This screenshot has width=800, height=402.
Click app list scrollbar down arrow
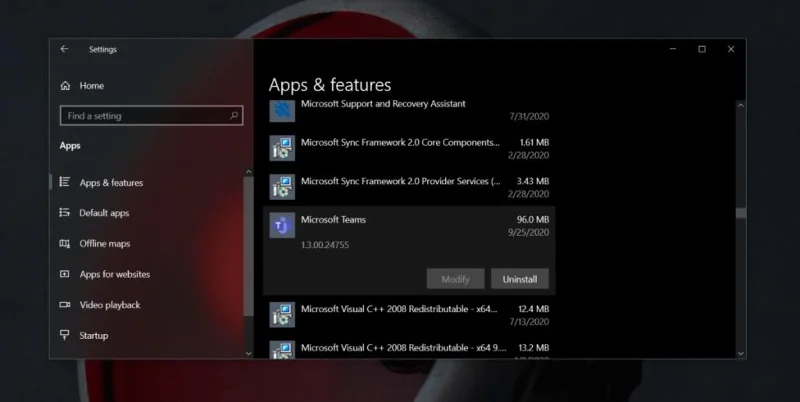(x=740, y=353)
